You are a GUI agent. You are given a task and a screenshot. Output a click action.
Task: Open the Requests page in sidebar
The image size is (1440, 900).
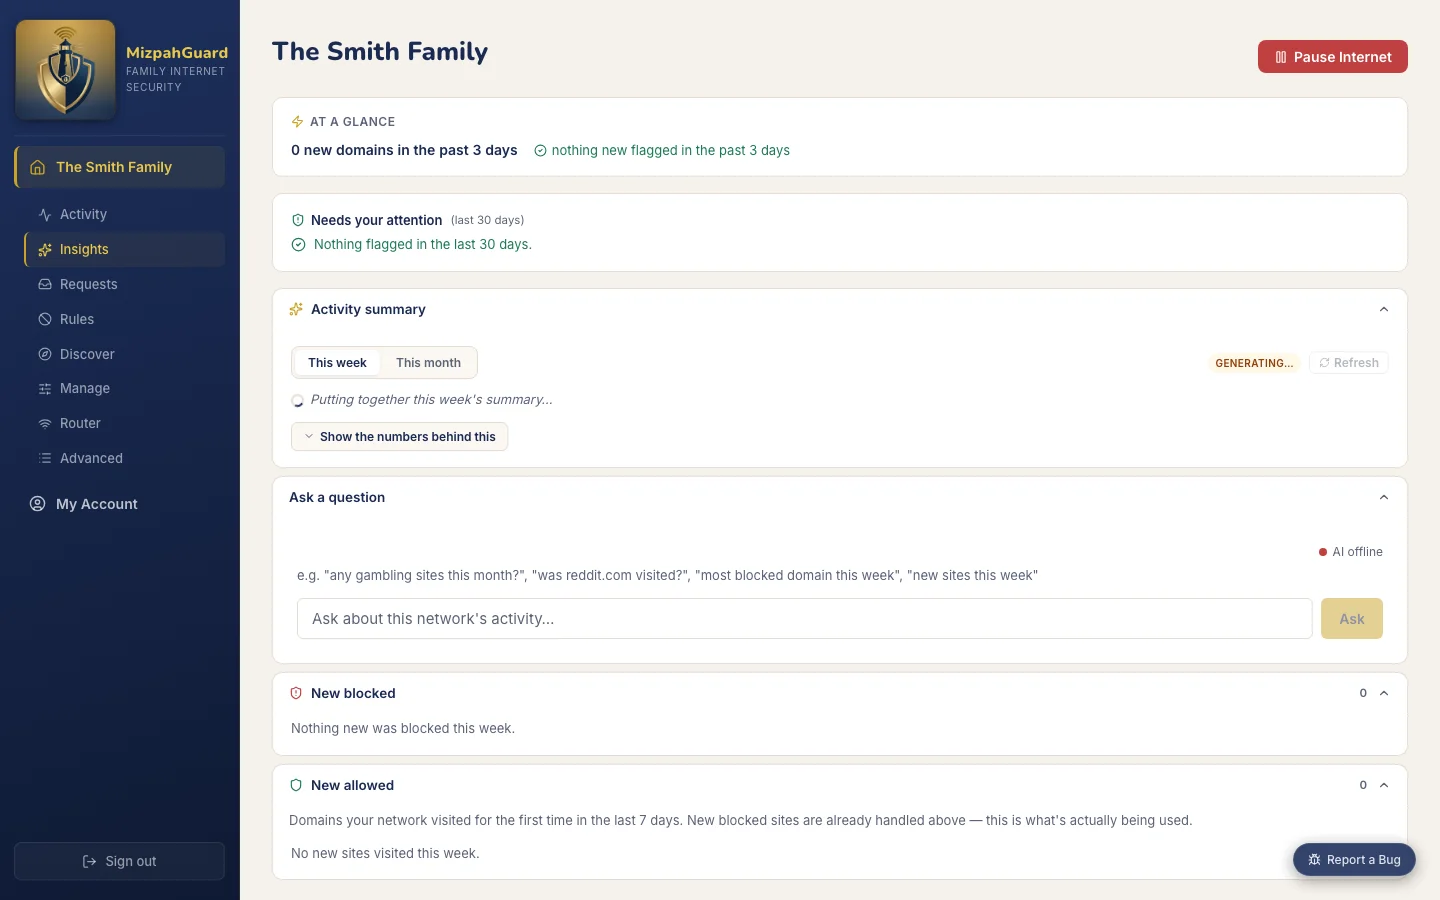pyautogui.click(x=124, y=284)
